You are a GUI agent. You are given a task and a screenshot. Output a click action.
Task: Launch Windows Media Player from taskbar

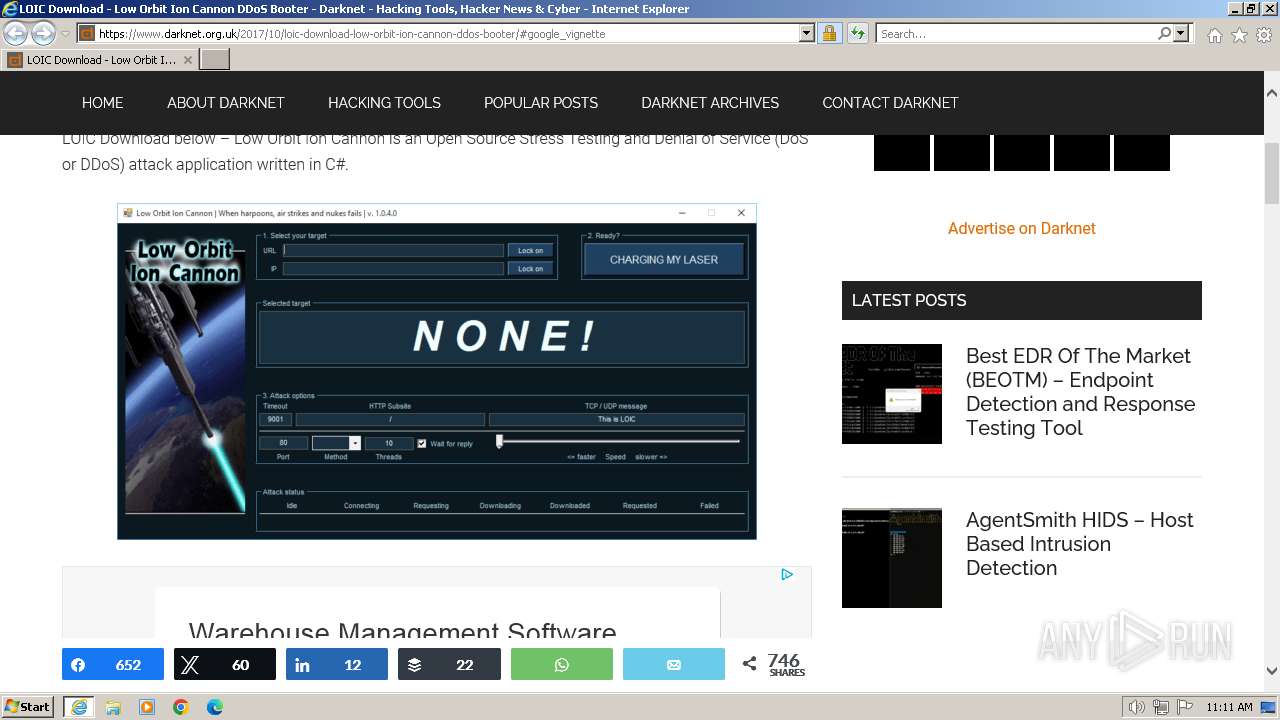pos(147,707)
